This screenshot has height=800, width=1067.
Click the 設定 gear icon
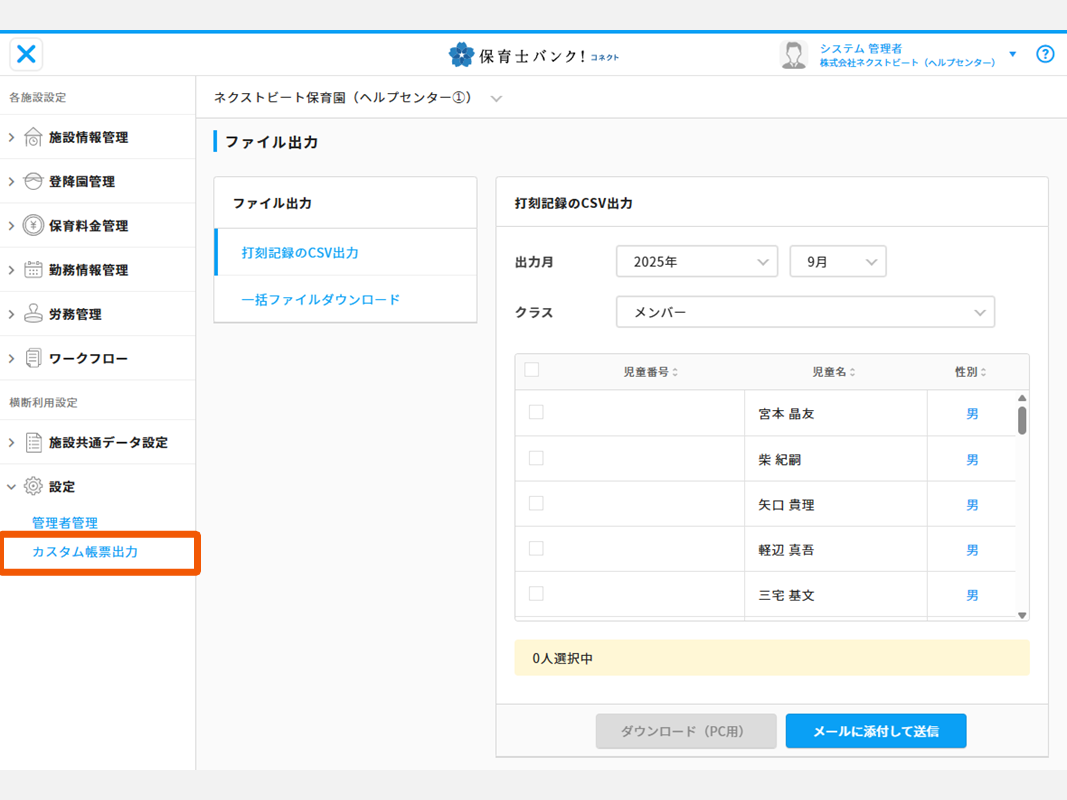point(33,487)
